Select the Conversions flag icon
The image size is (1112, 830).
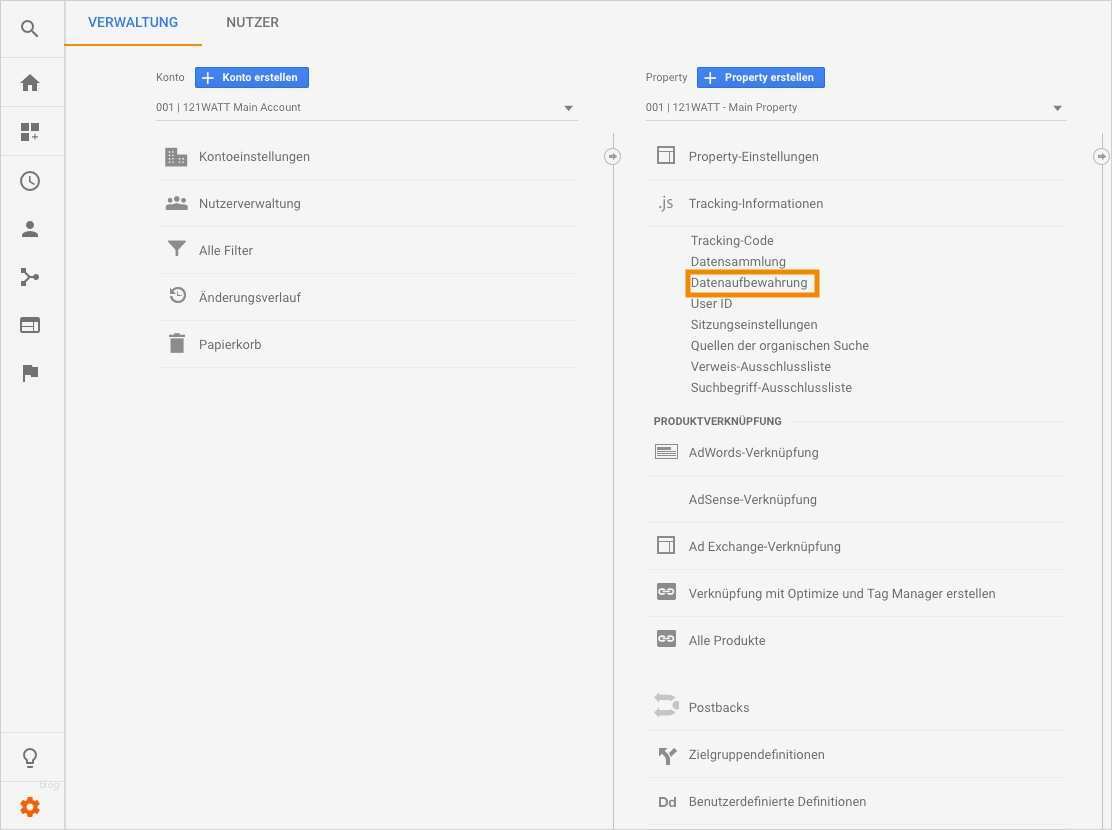coord(29,372)
